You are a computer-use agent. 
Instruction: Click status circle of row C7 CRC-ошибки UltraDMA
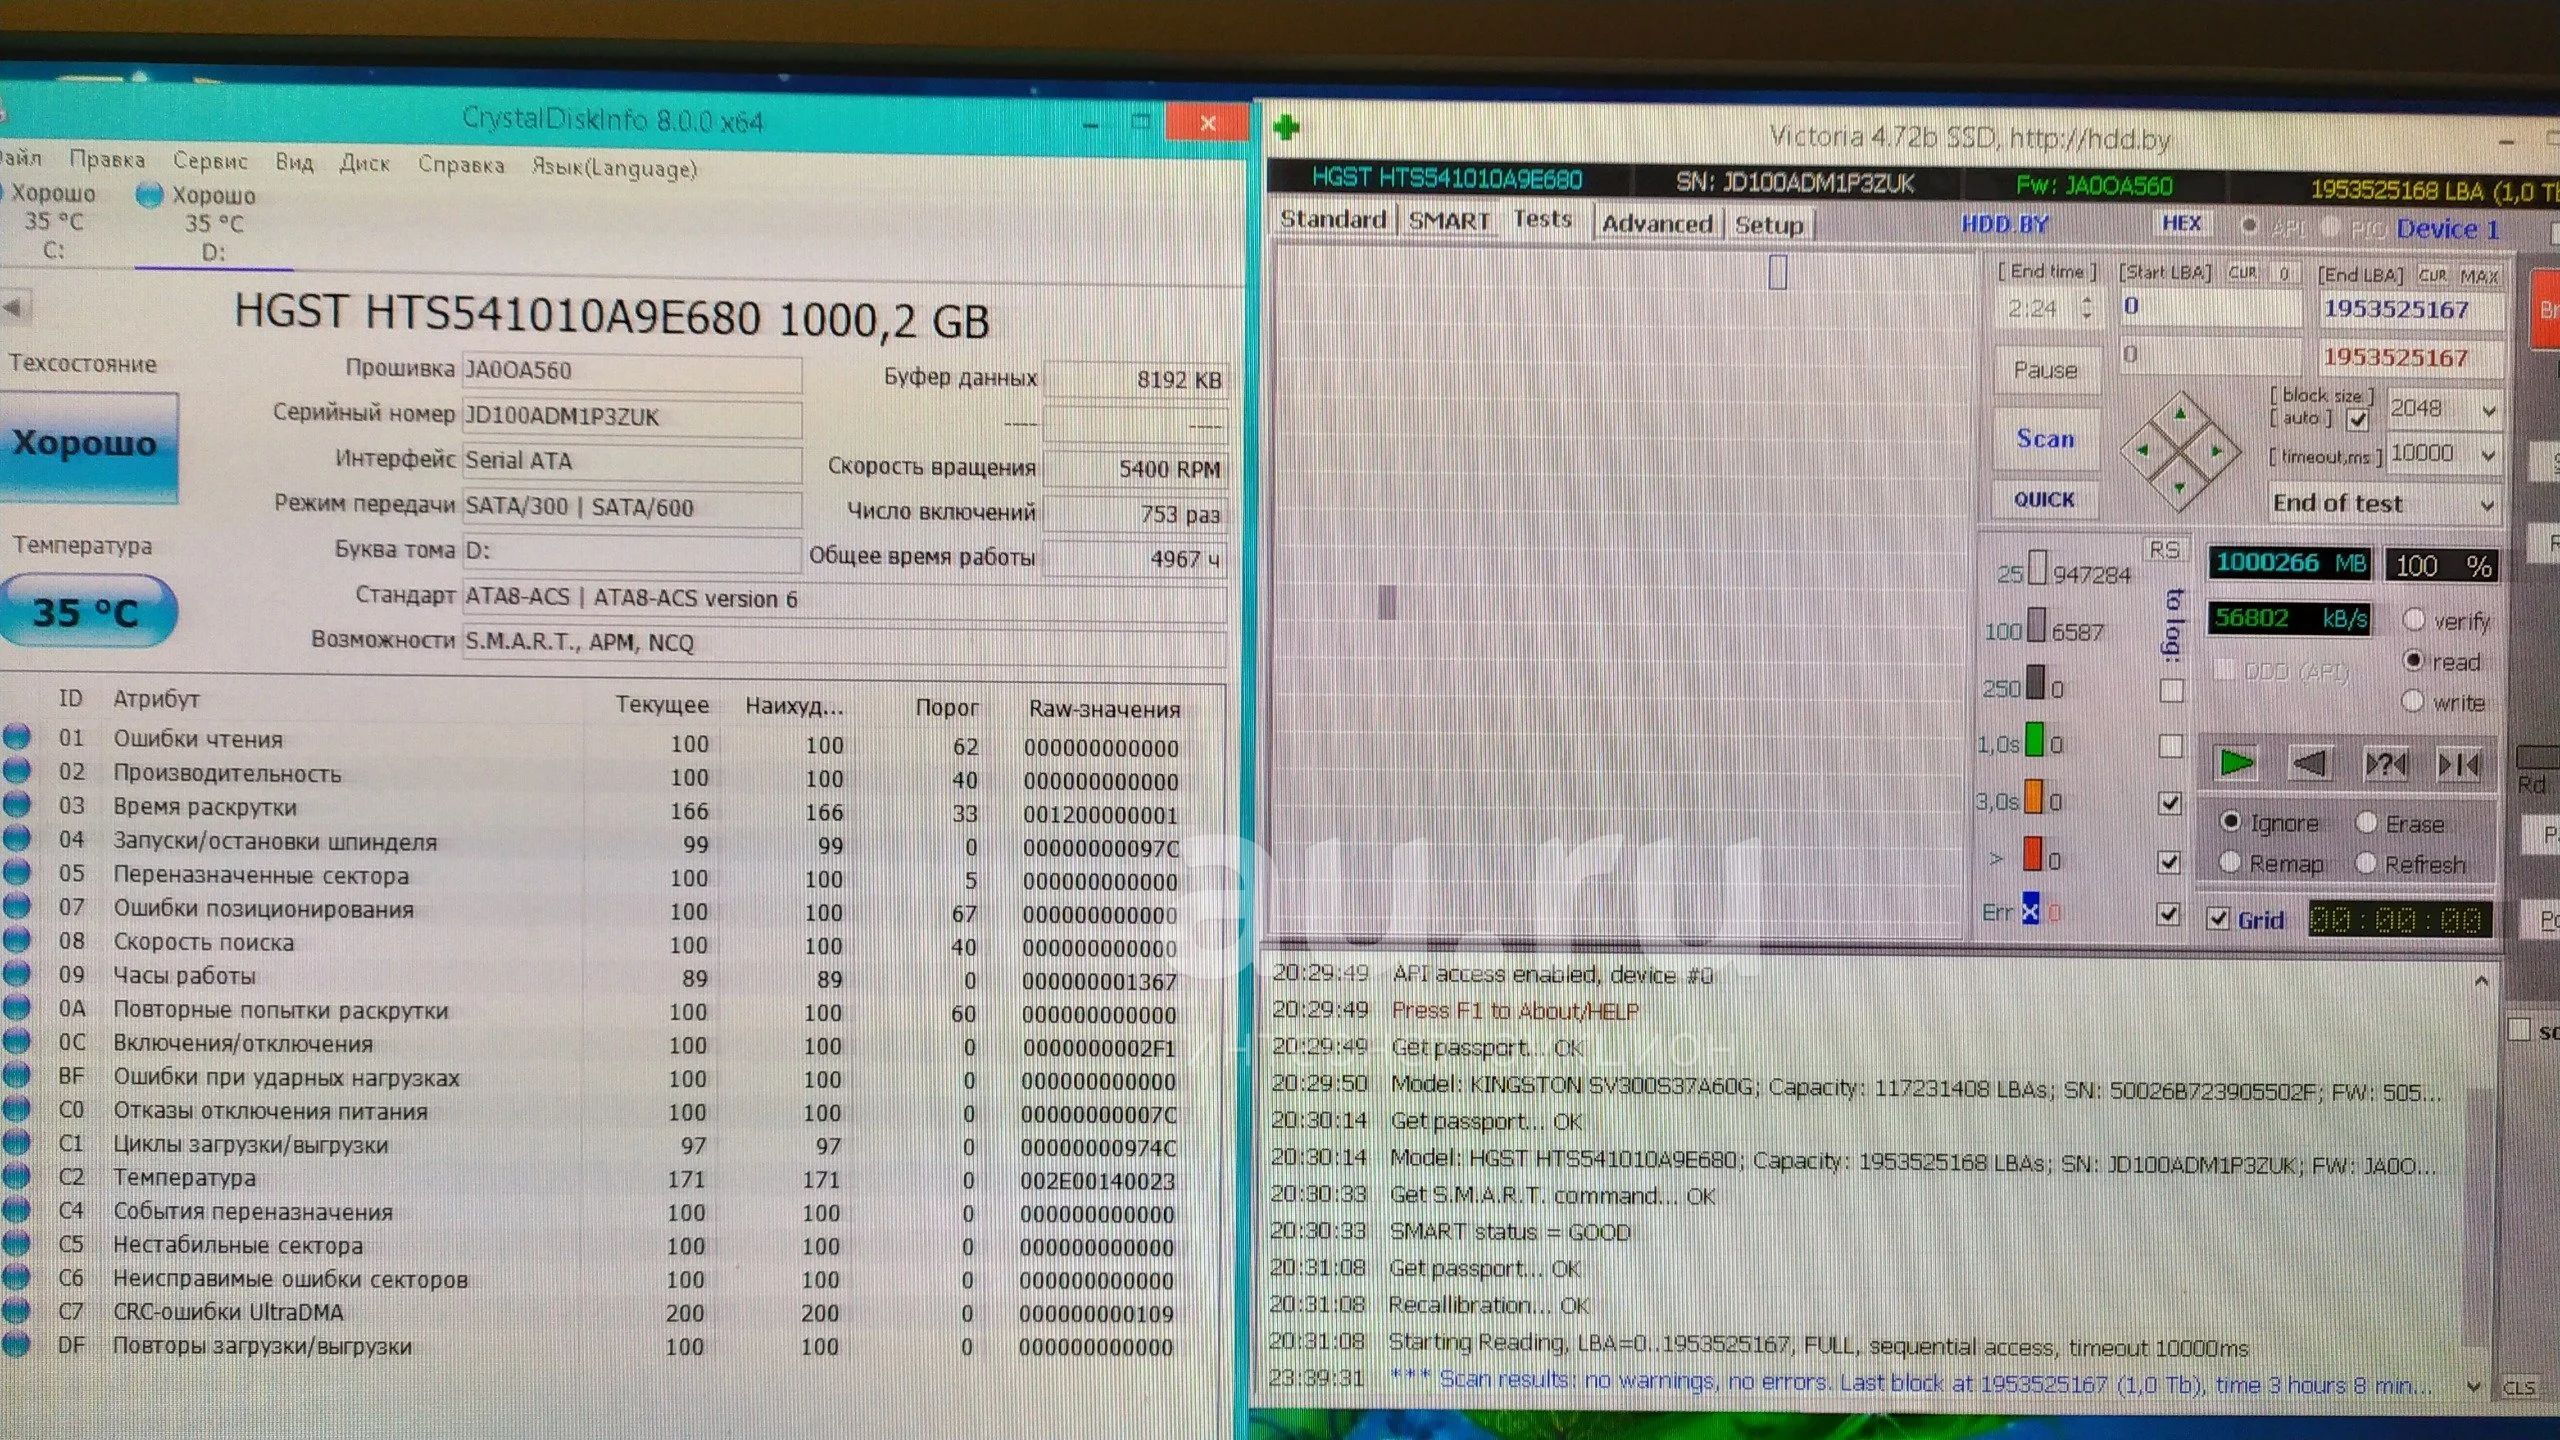[16, 1310]
